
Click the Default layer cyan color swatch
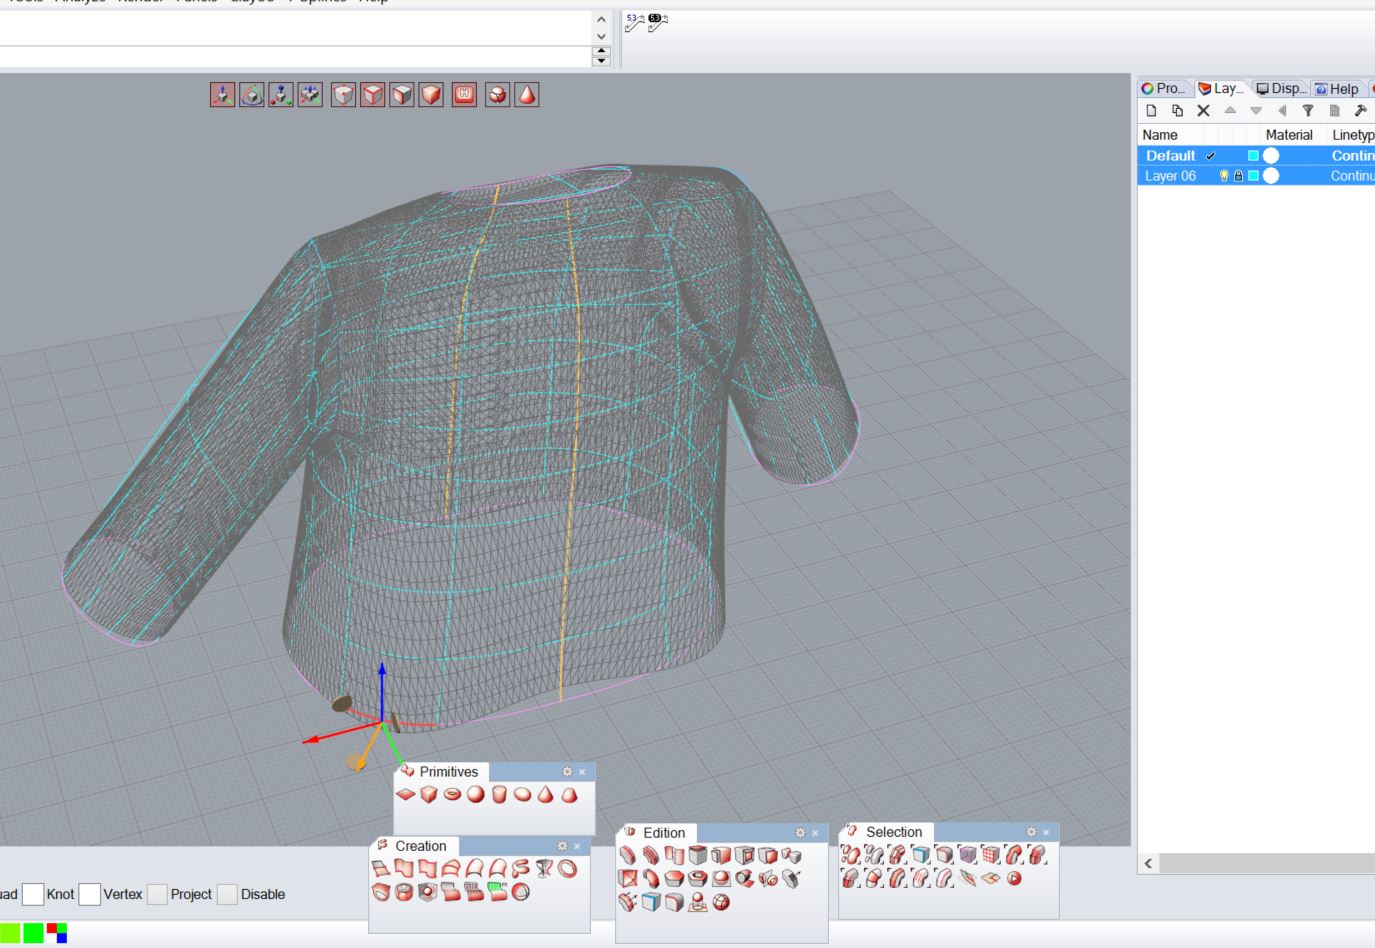[1253, 156]
